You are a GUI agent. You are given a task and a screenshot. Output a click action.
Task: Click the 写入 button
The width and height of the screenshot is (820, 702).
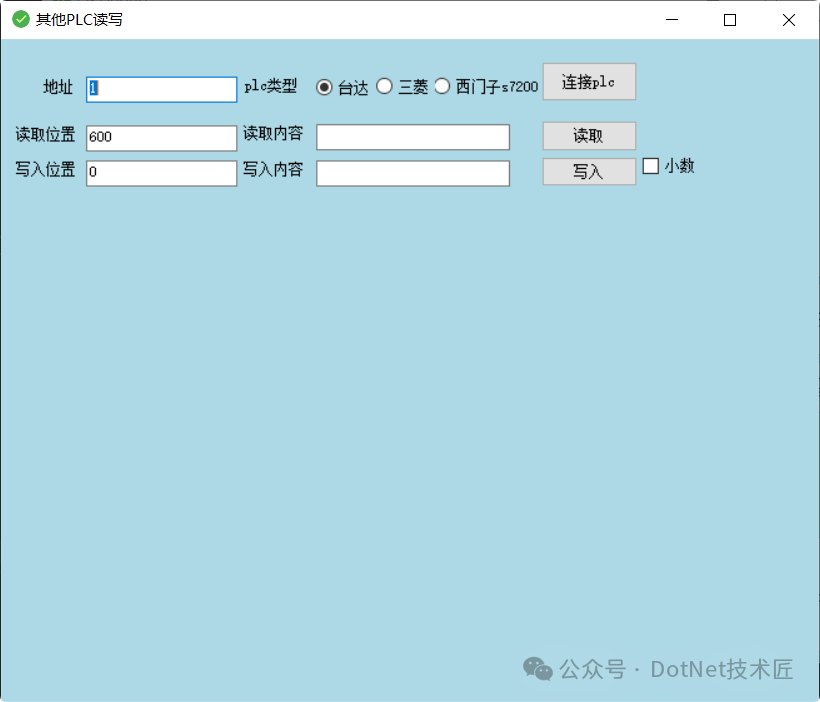589,172
